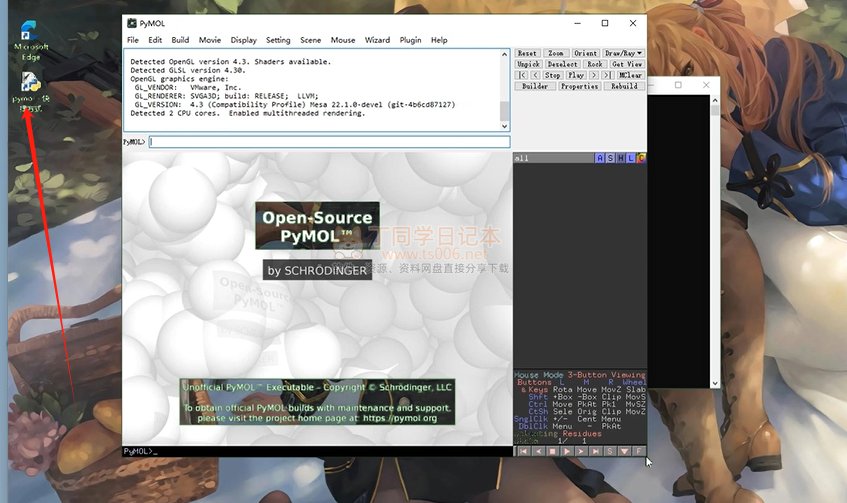Toggle the 'all' object visibility in object list

[x=523, y=158]
